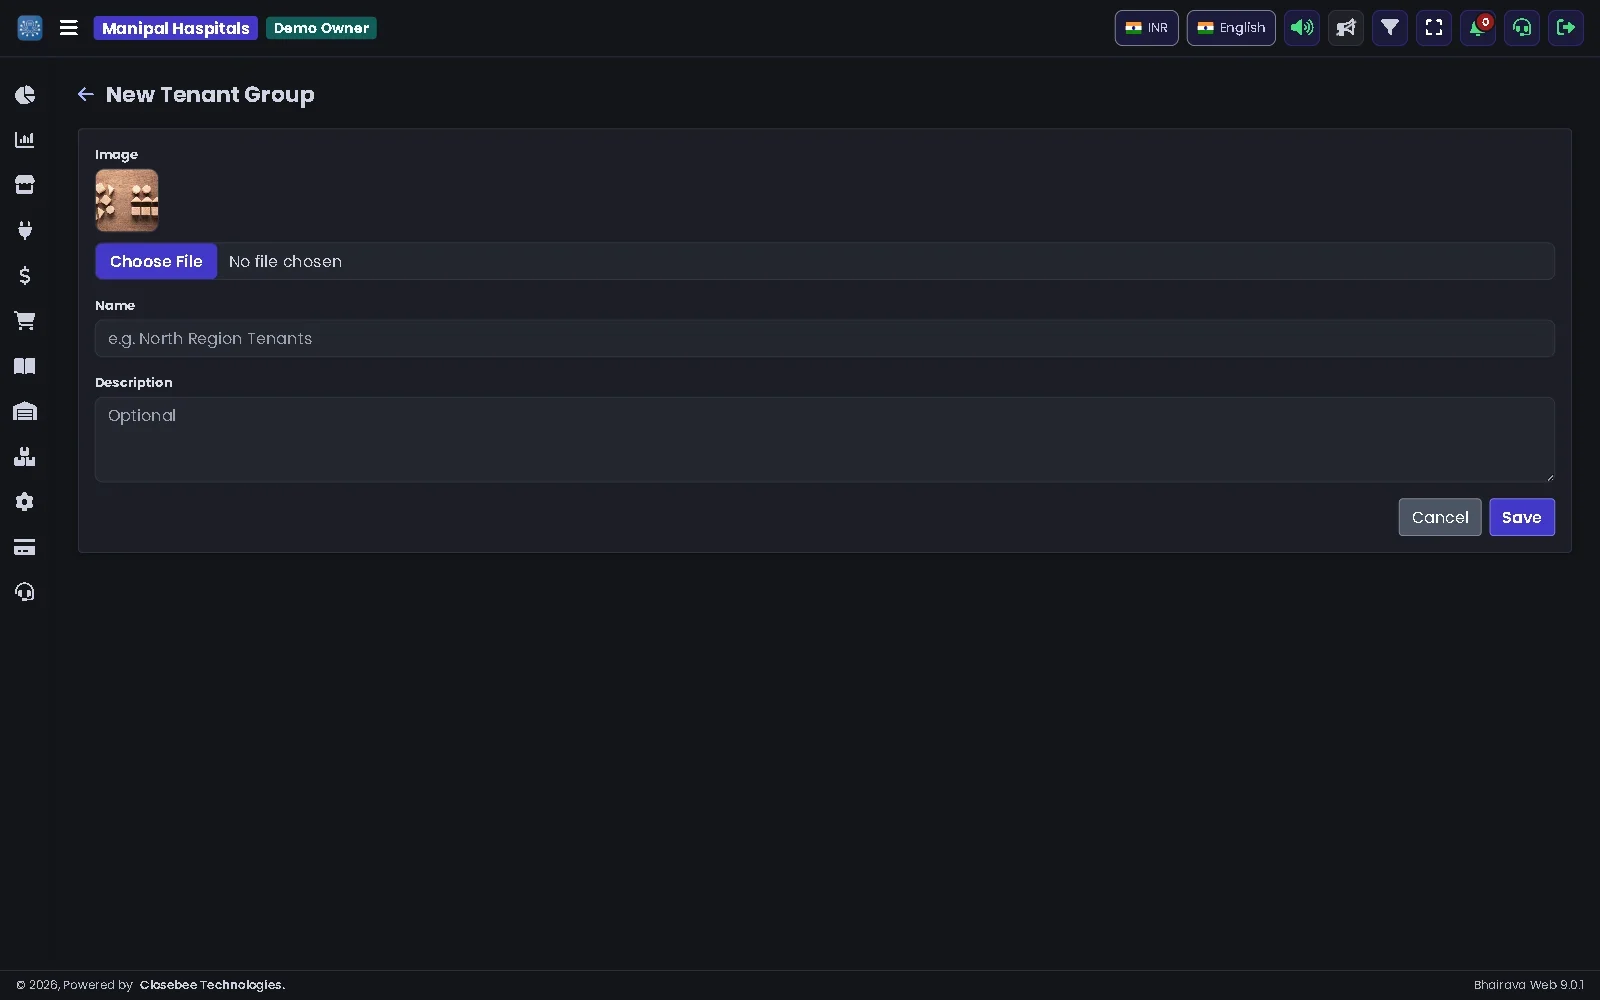
Task: Open the stacked boxes inventory sidebar icon
Action: (x=25, y=457)
